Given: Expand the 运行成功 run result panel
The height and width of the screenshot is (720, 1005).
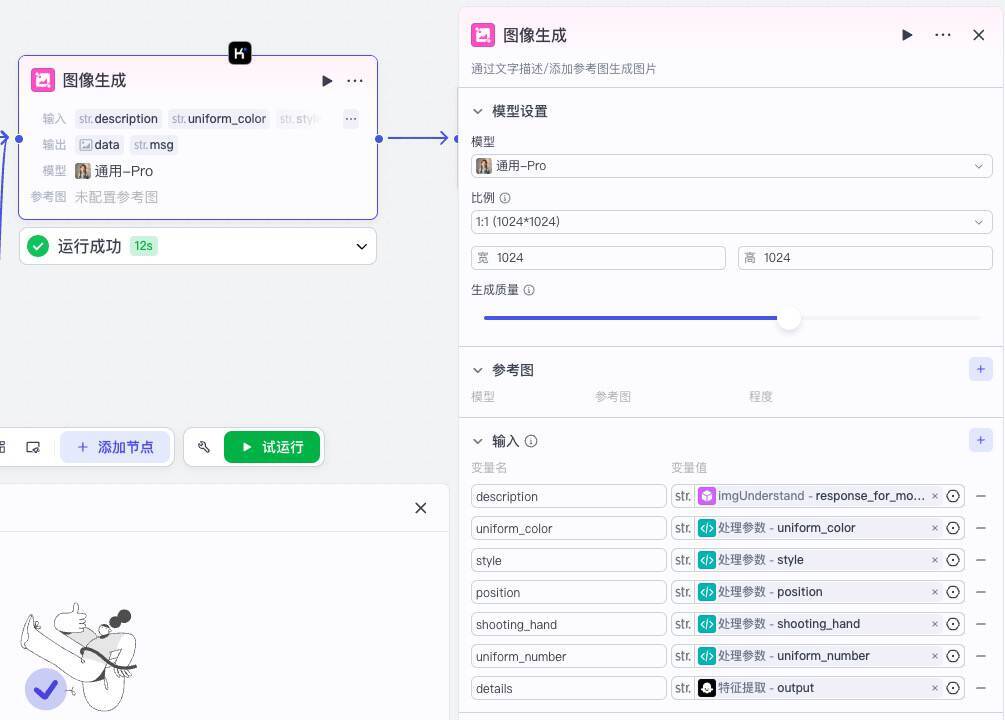Looking at the screenshot, I should [361, 246].
